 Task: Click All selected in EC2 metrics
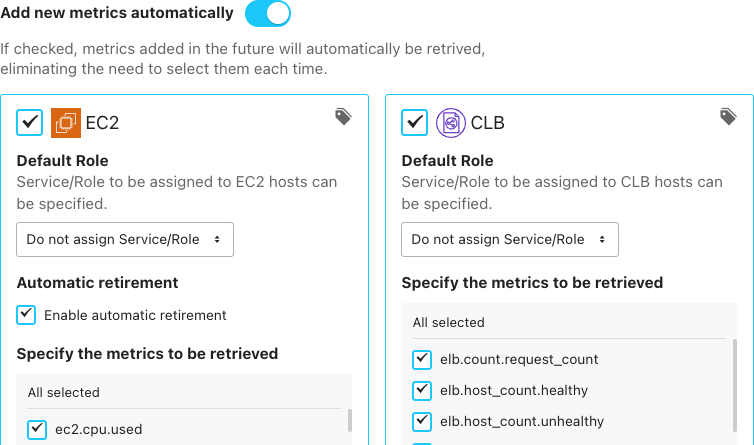(63, 393)
